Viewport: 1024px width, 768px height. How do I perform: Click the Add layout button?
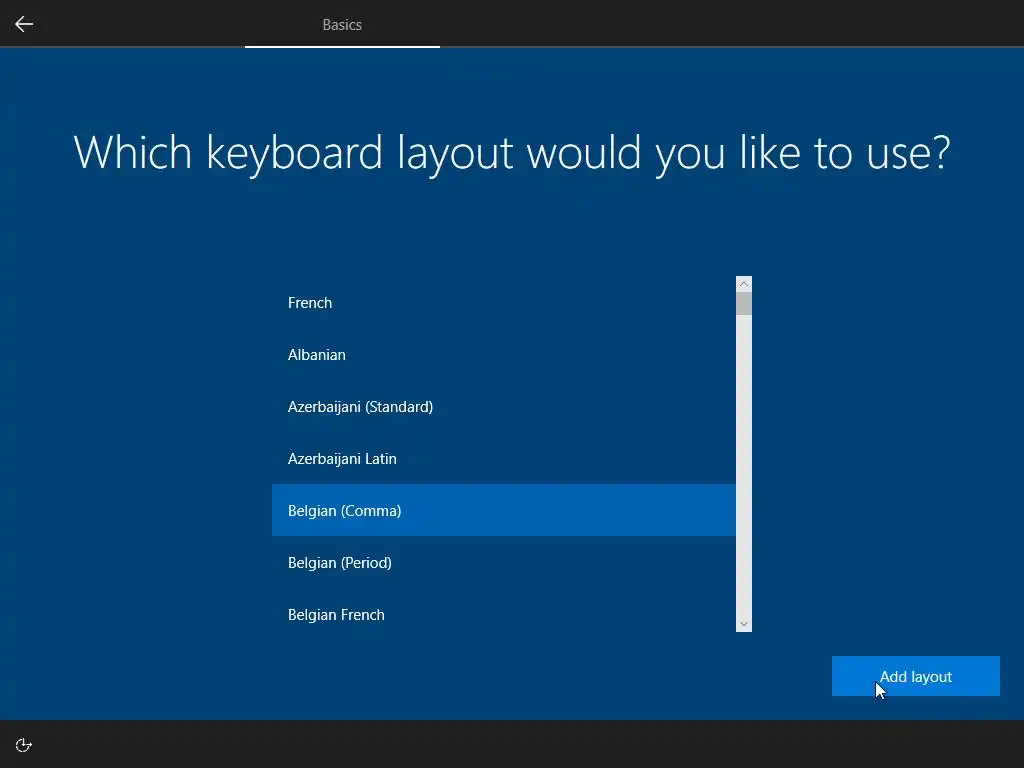(916, 676)
